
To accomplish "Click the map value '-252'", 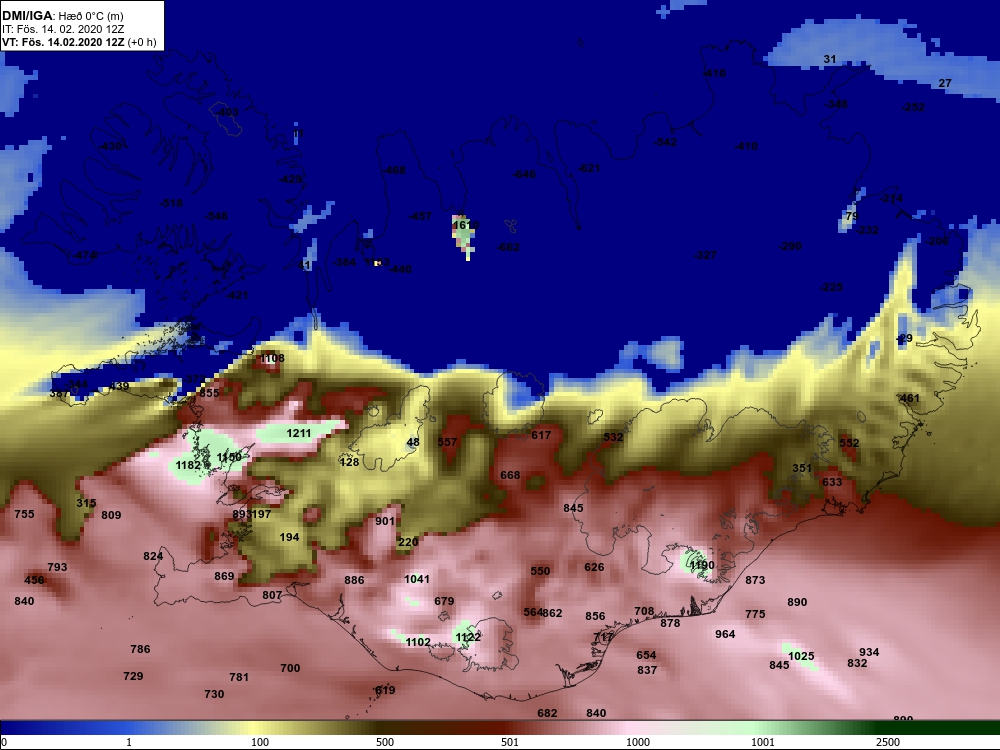I will coord(913,107).
